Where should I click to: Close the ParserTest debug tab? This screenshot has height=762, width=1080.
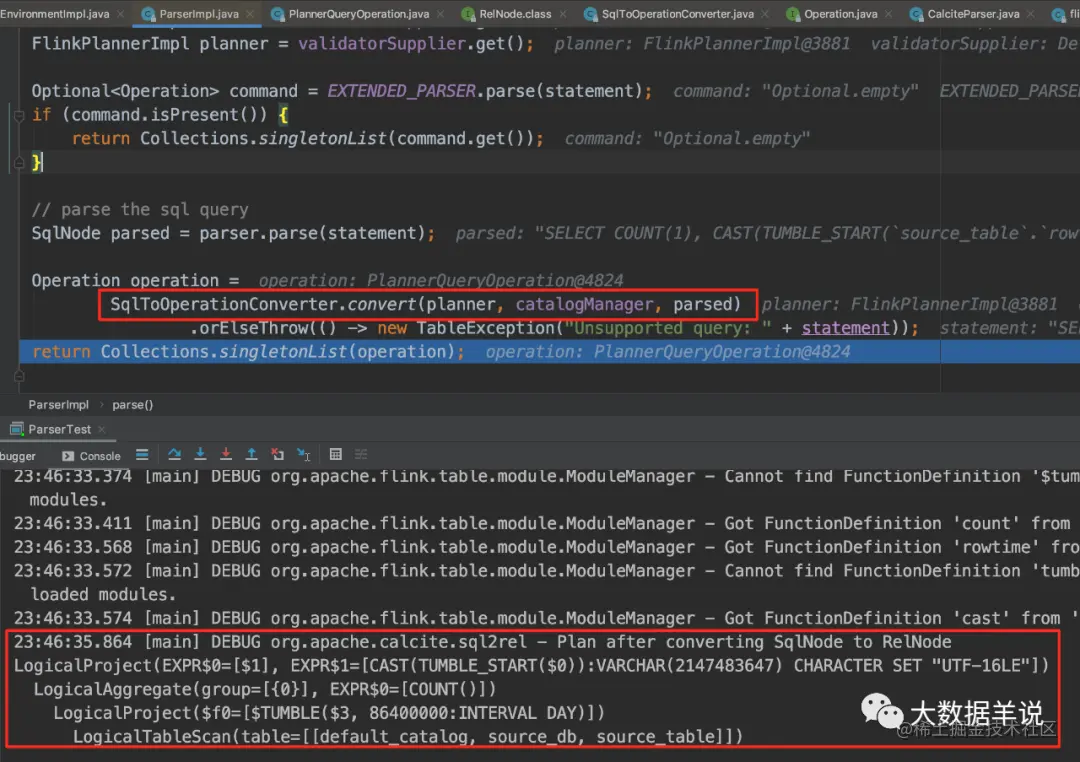pyautogui.click(x=102, y=429)
